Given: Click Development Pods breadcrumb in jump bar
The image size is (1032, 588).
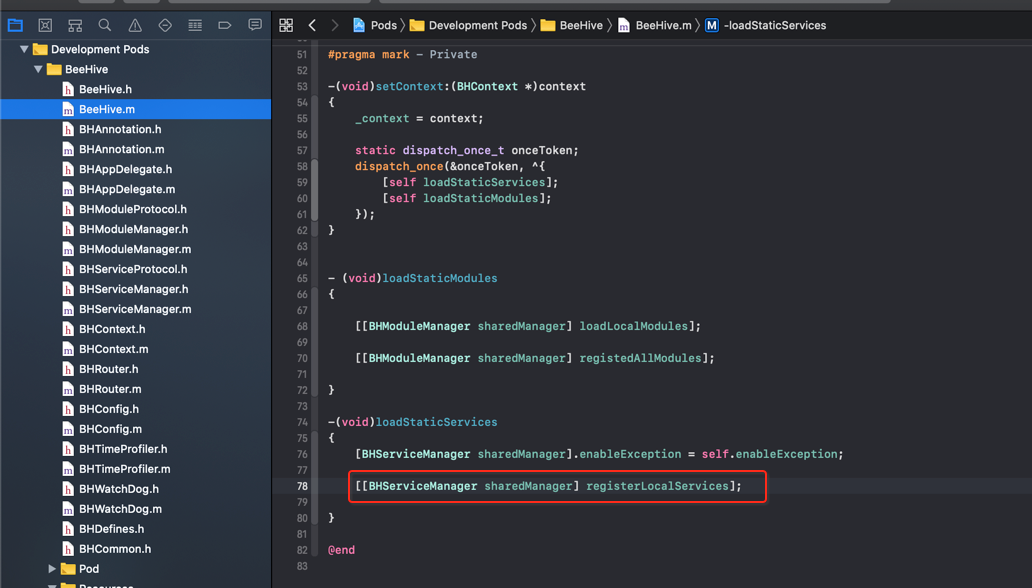Looking at the screenshot, I should pyautogui.click(x=478, y=26).
